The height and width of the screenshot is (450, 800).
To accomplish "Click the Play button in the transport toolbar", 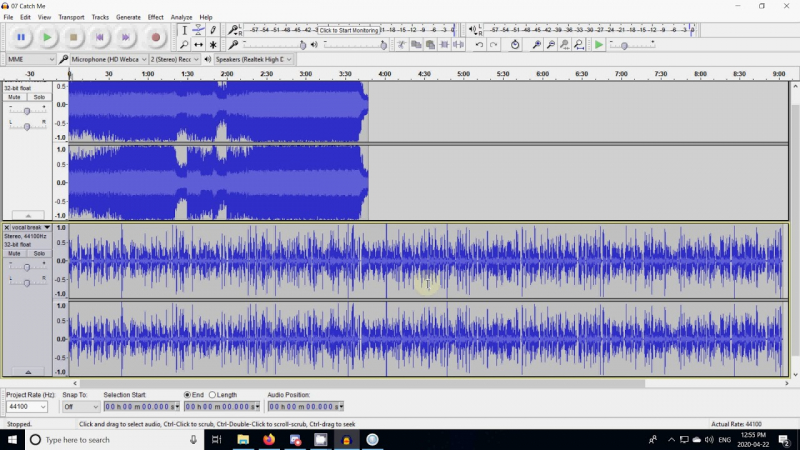I will point(47,37).
